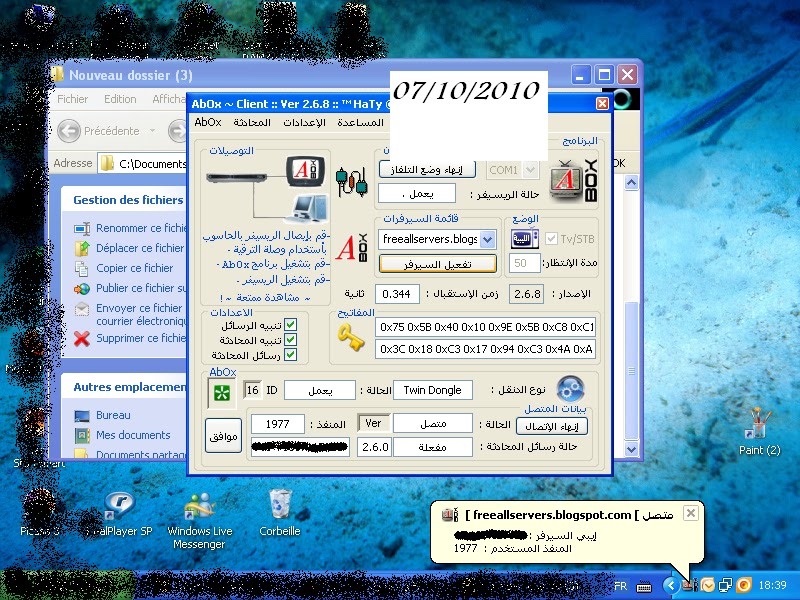Click the تفعيل السيرفر activate server button
The width and height of the screenshot is (800, 600).
(x=437, y=264)
